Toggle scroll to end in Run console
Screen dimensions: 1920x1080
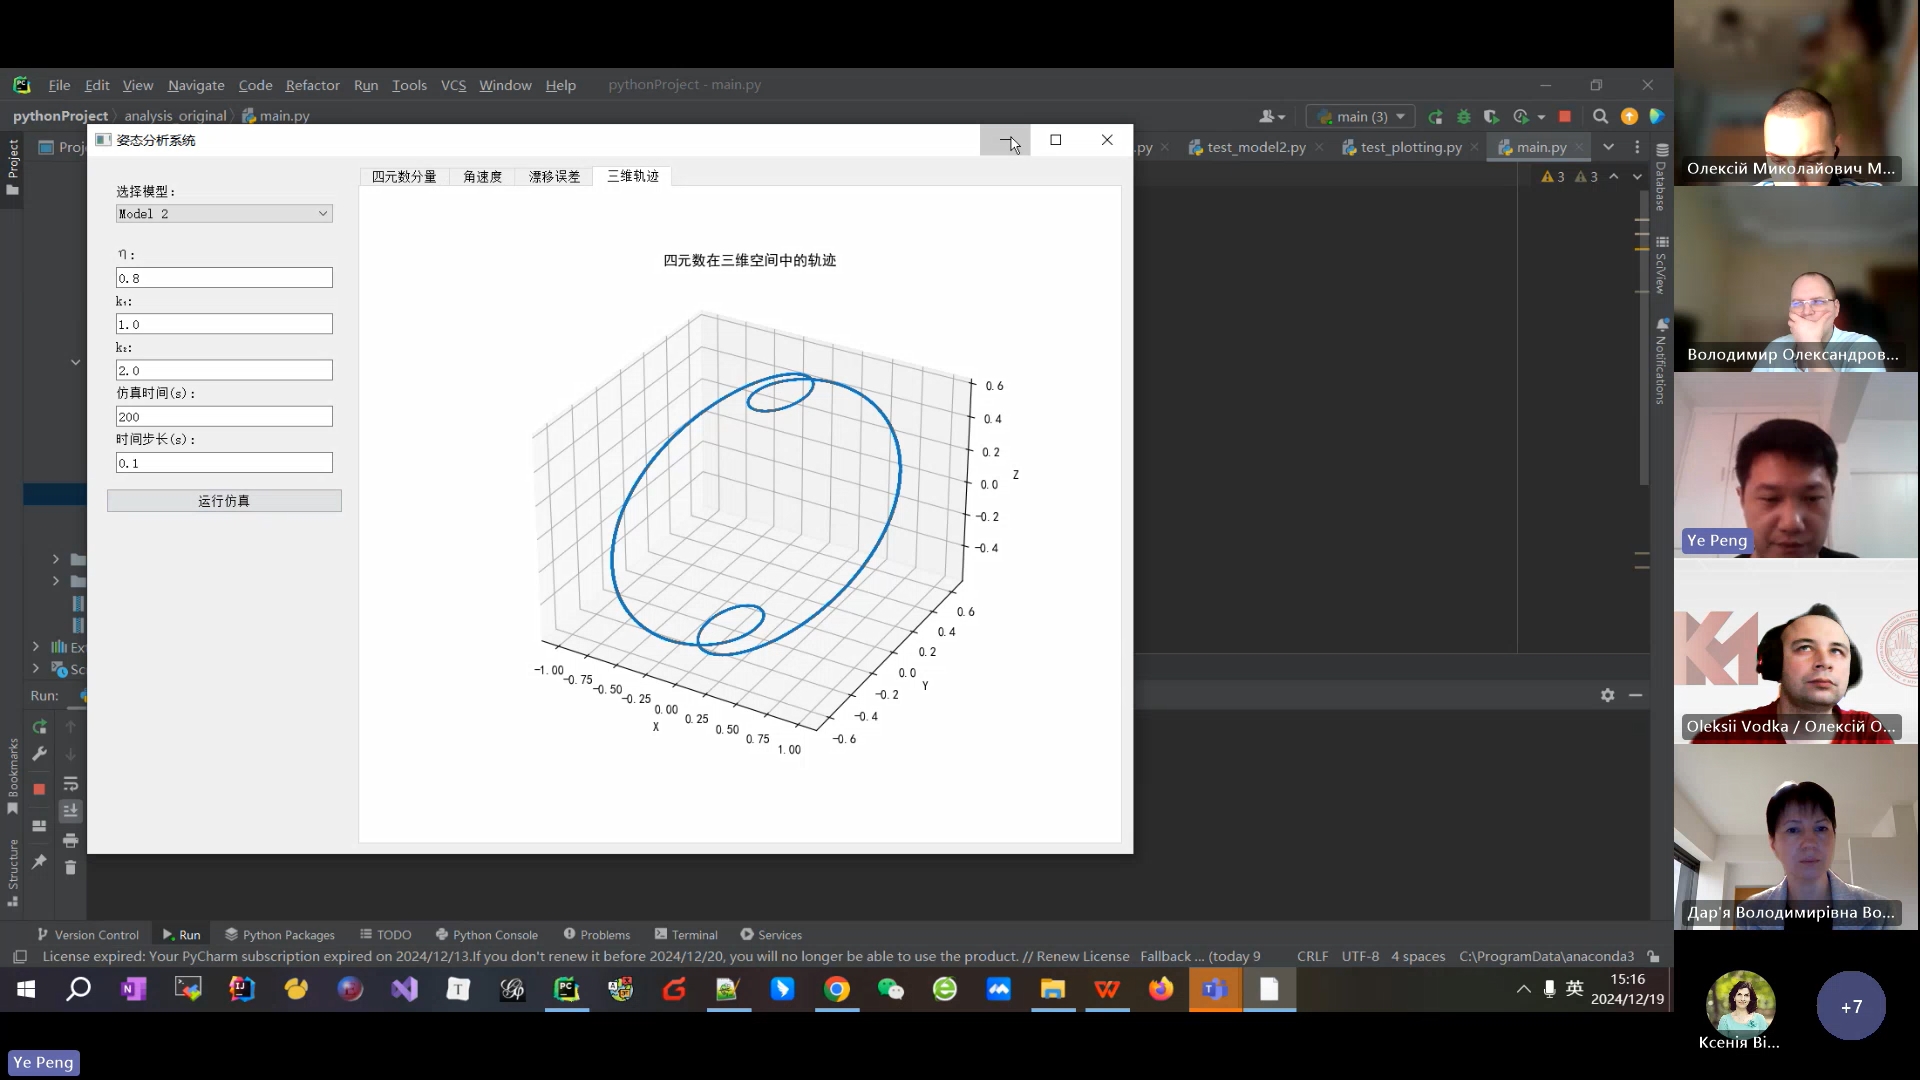click(x=70, y=811)
